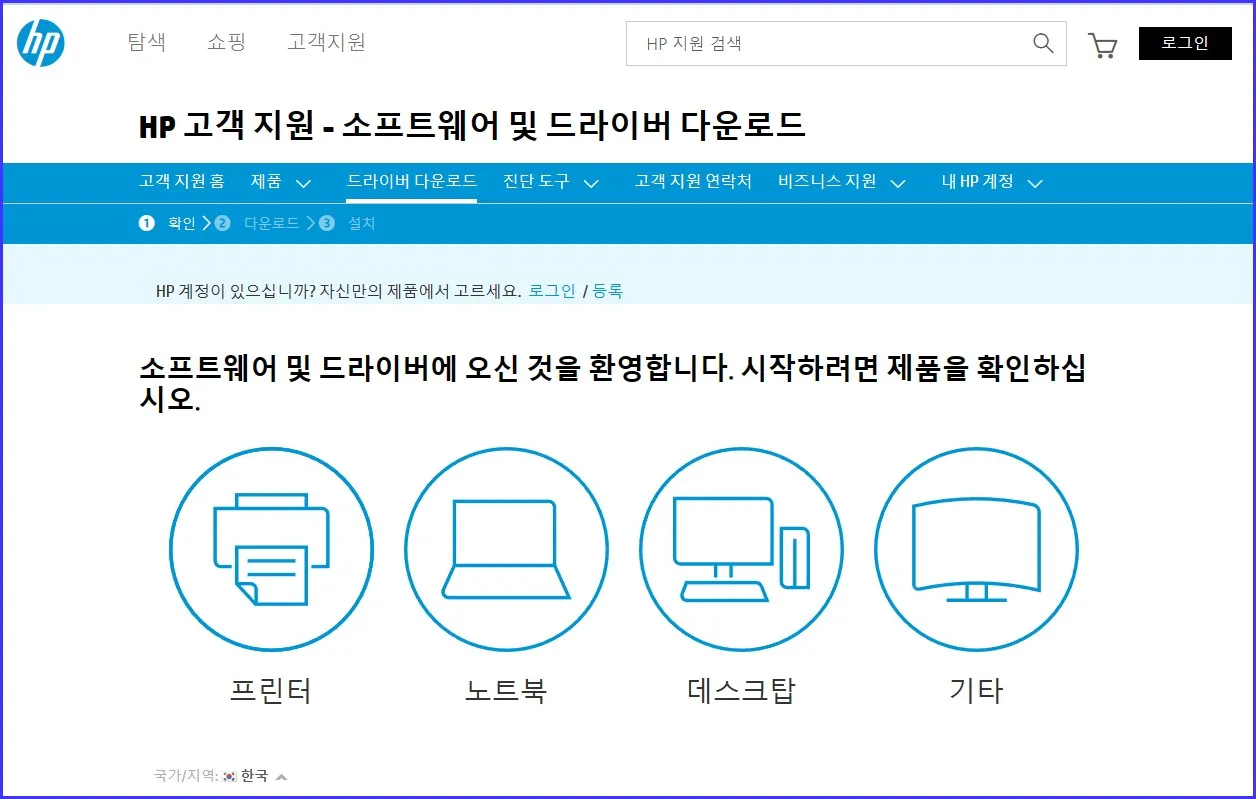Click the search magnifier icon

pyautogui.click(x=1043, y=43)
